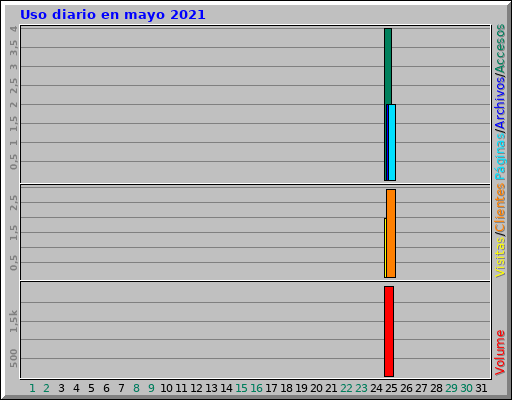Click the '1' value on top chart axis

pyautogui.click(x=13, y=143)
